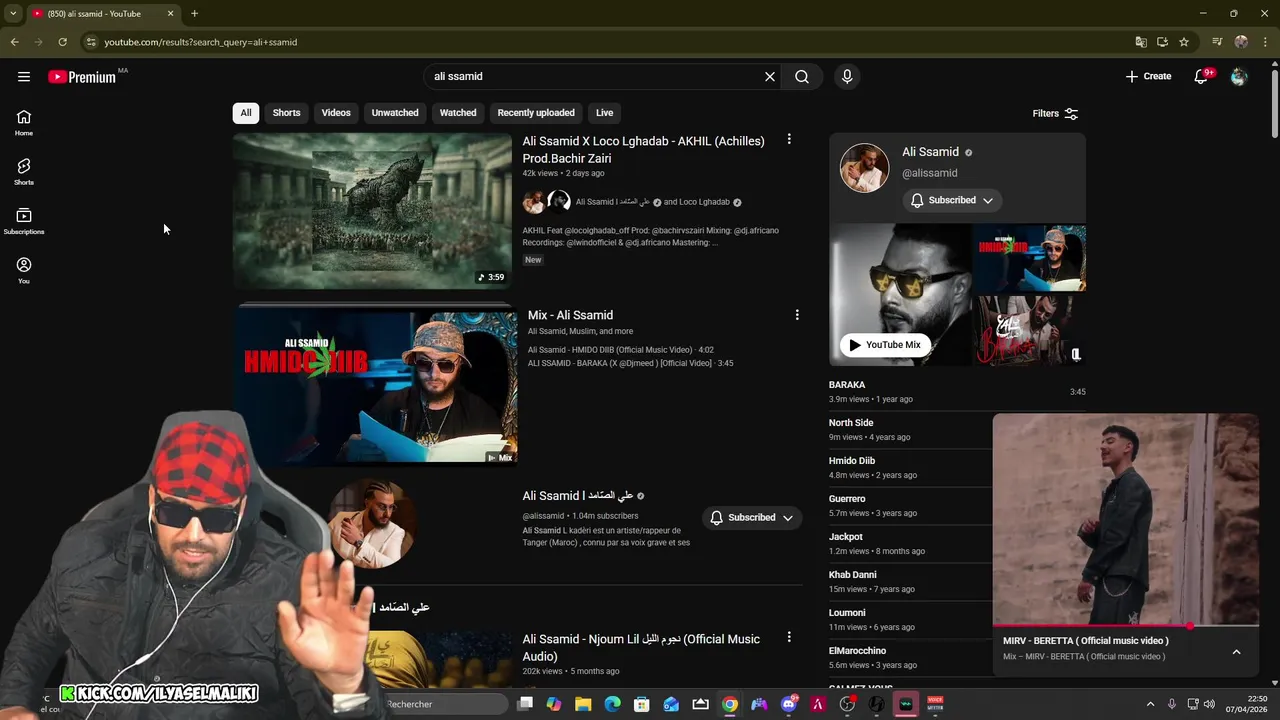This screenshot has width=1280, height=720.
Task: Open Microsoft Edge from taskbar
Action: [612, 704]
